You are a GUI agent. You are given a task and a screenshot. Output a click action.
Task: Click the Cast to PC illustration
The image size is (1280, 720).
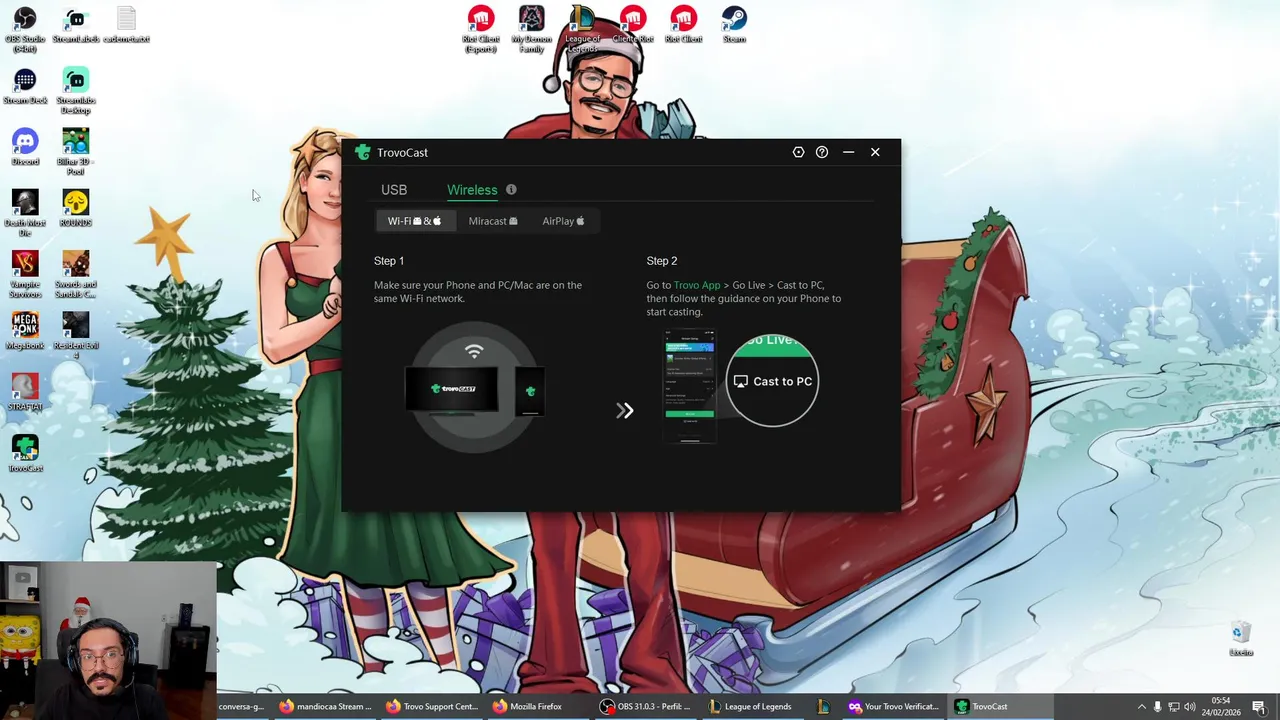772,381
